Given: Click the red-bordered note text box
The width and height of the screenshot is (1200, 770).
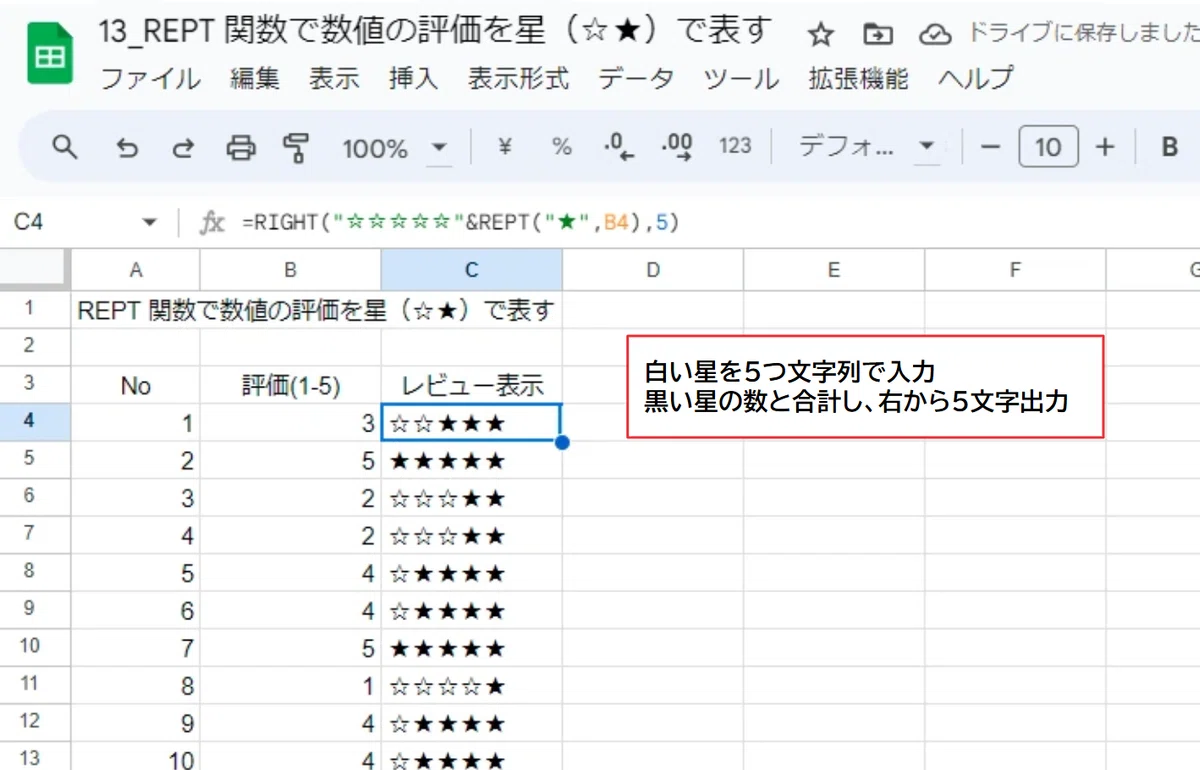Looking at the screenshot, I should coord(865,387).
